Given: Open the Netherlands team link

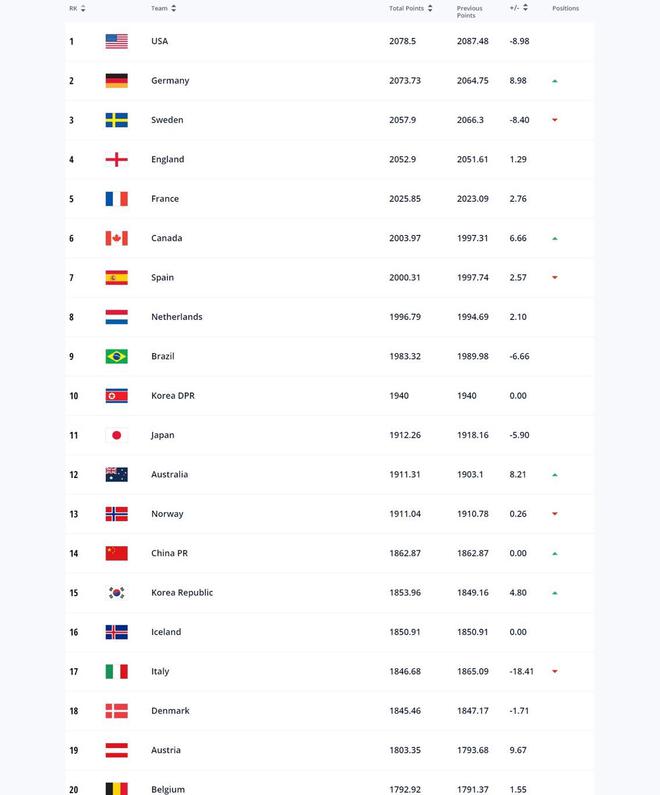Looking at the screenshot, I should pyautogui.click(x=176, y=317).
